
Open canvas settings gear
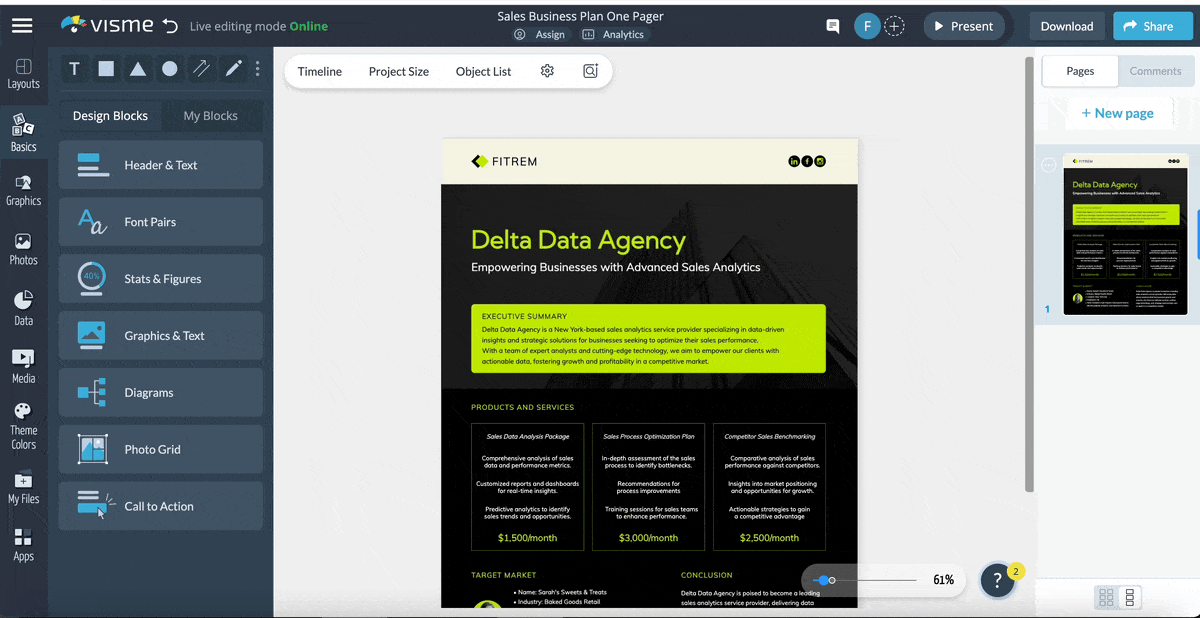point(546,71)
